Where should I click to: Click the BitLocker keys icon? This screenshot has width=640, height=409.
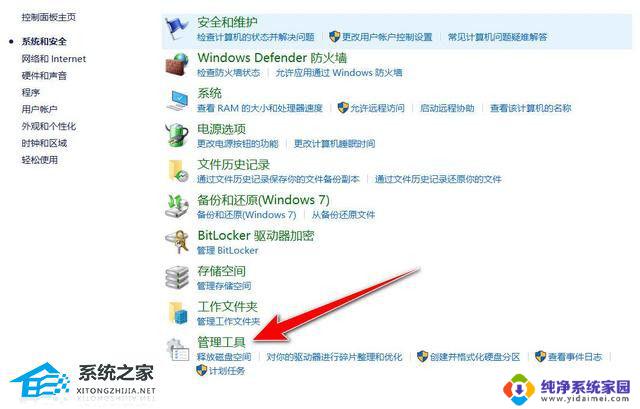pyautogui.click(x=177, y=242)
